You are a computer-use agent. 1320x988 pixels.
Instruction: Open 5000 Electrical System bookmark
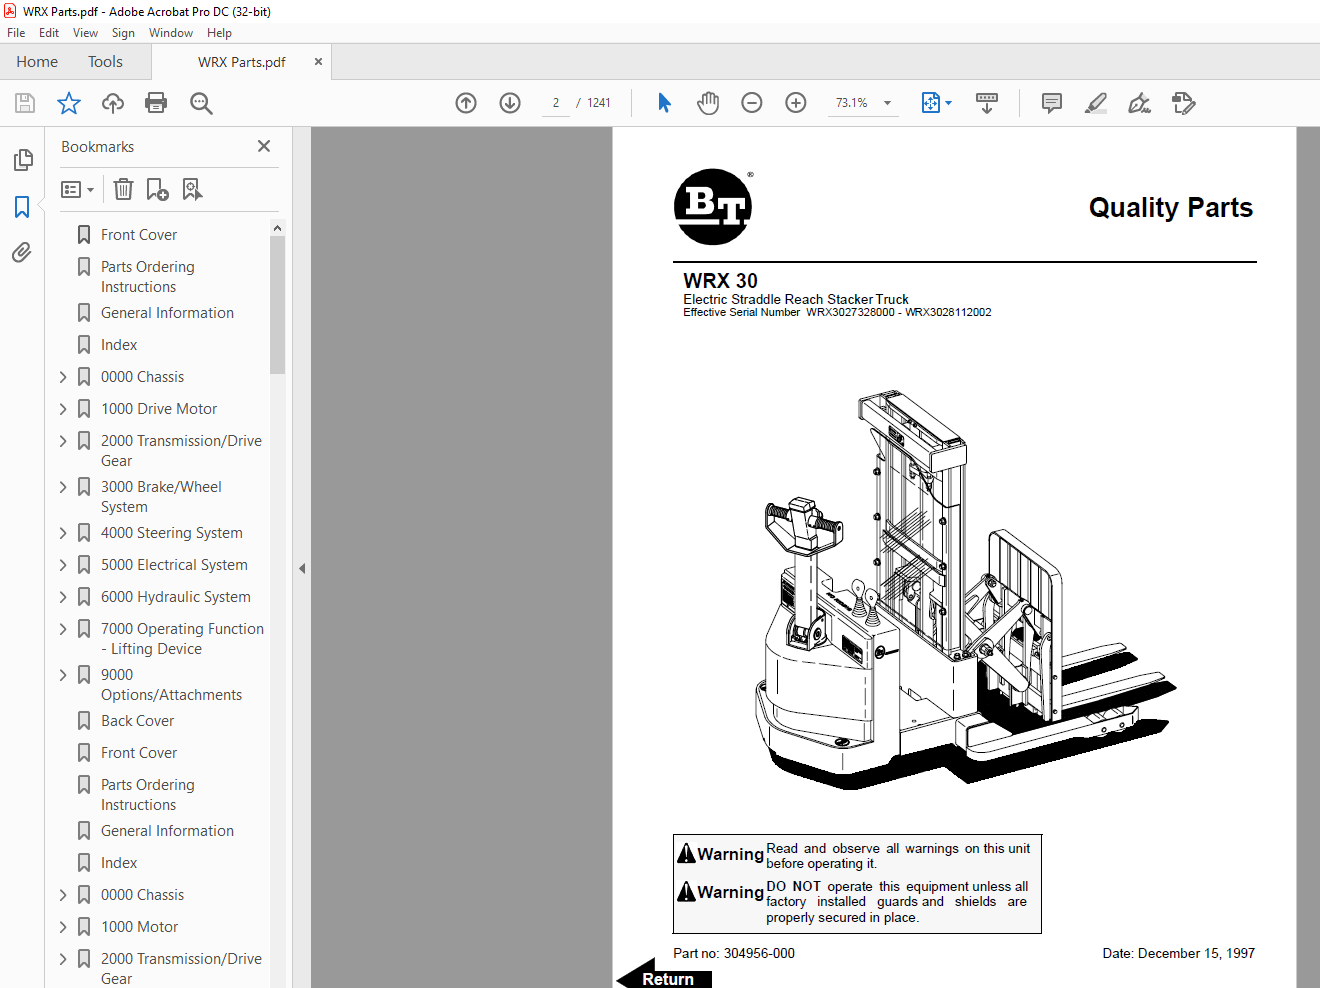click(174, 565)
